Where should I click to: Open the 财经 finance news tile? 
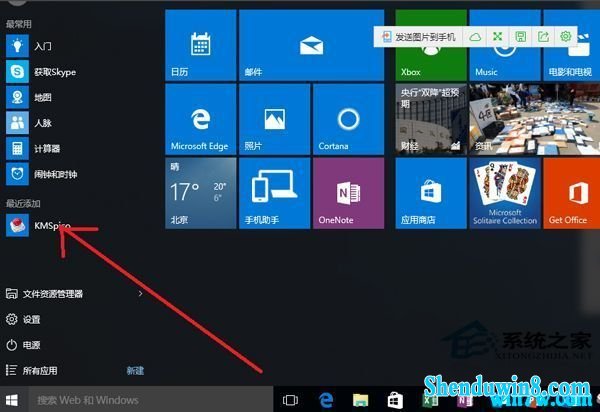(431, 119)
